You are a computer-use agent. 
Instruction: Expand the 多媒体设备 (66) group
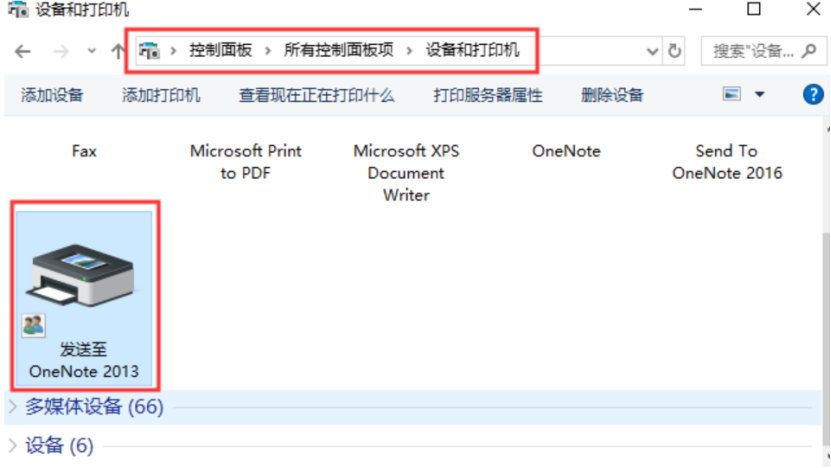pyautogui.click(x=14, y=406)
